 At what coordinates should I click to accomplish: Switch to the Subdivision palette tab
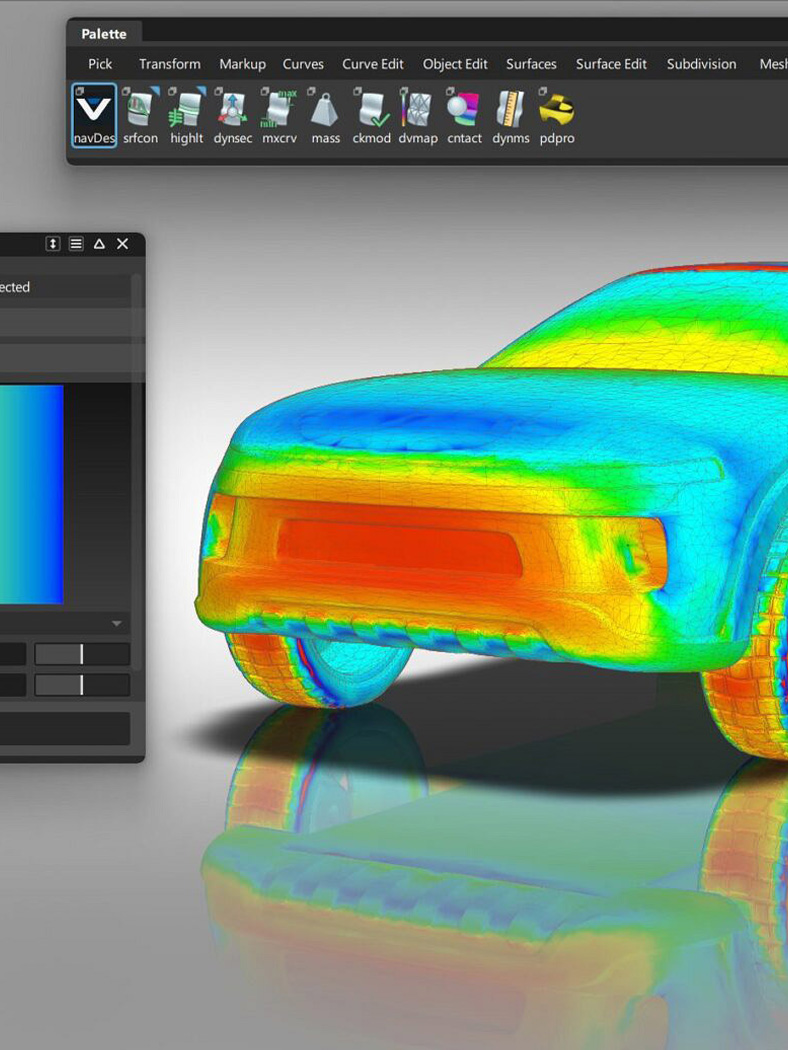pyautogui.click(x=701, y=64)
